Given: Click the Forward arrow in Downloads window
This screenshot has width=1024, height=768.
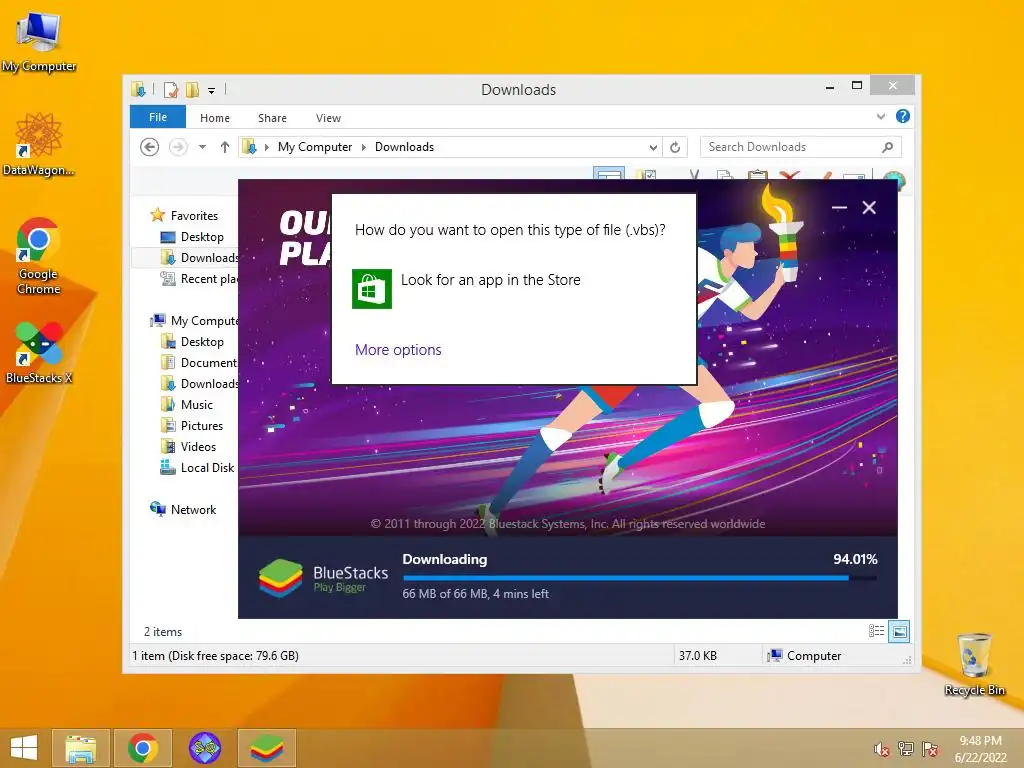Looking at the screenshot, I should tap(178, 147).
